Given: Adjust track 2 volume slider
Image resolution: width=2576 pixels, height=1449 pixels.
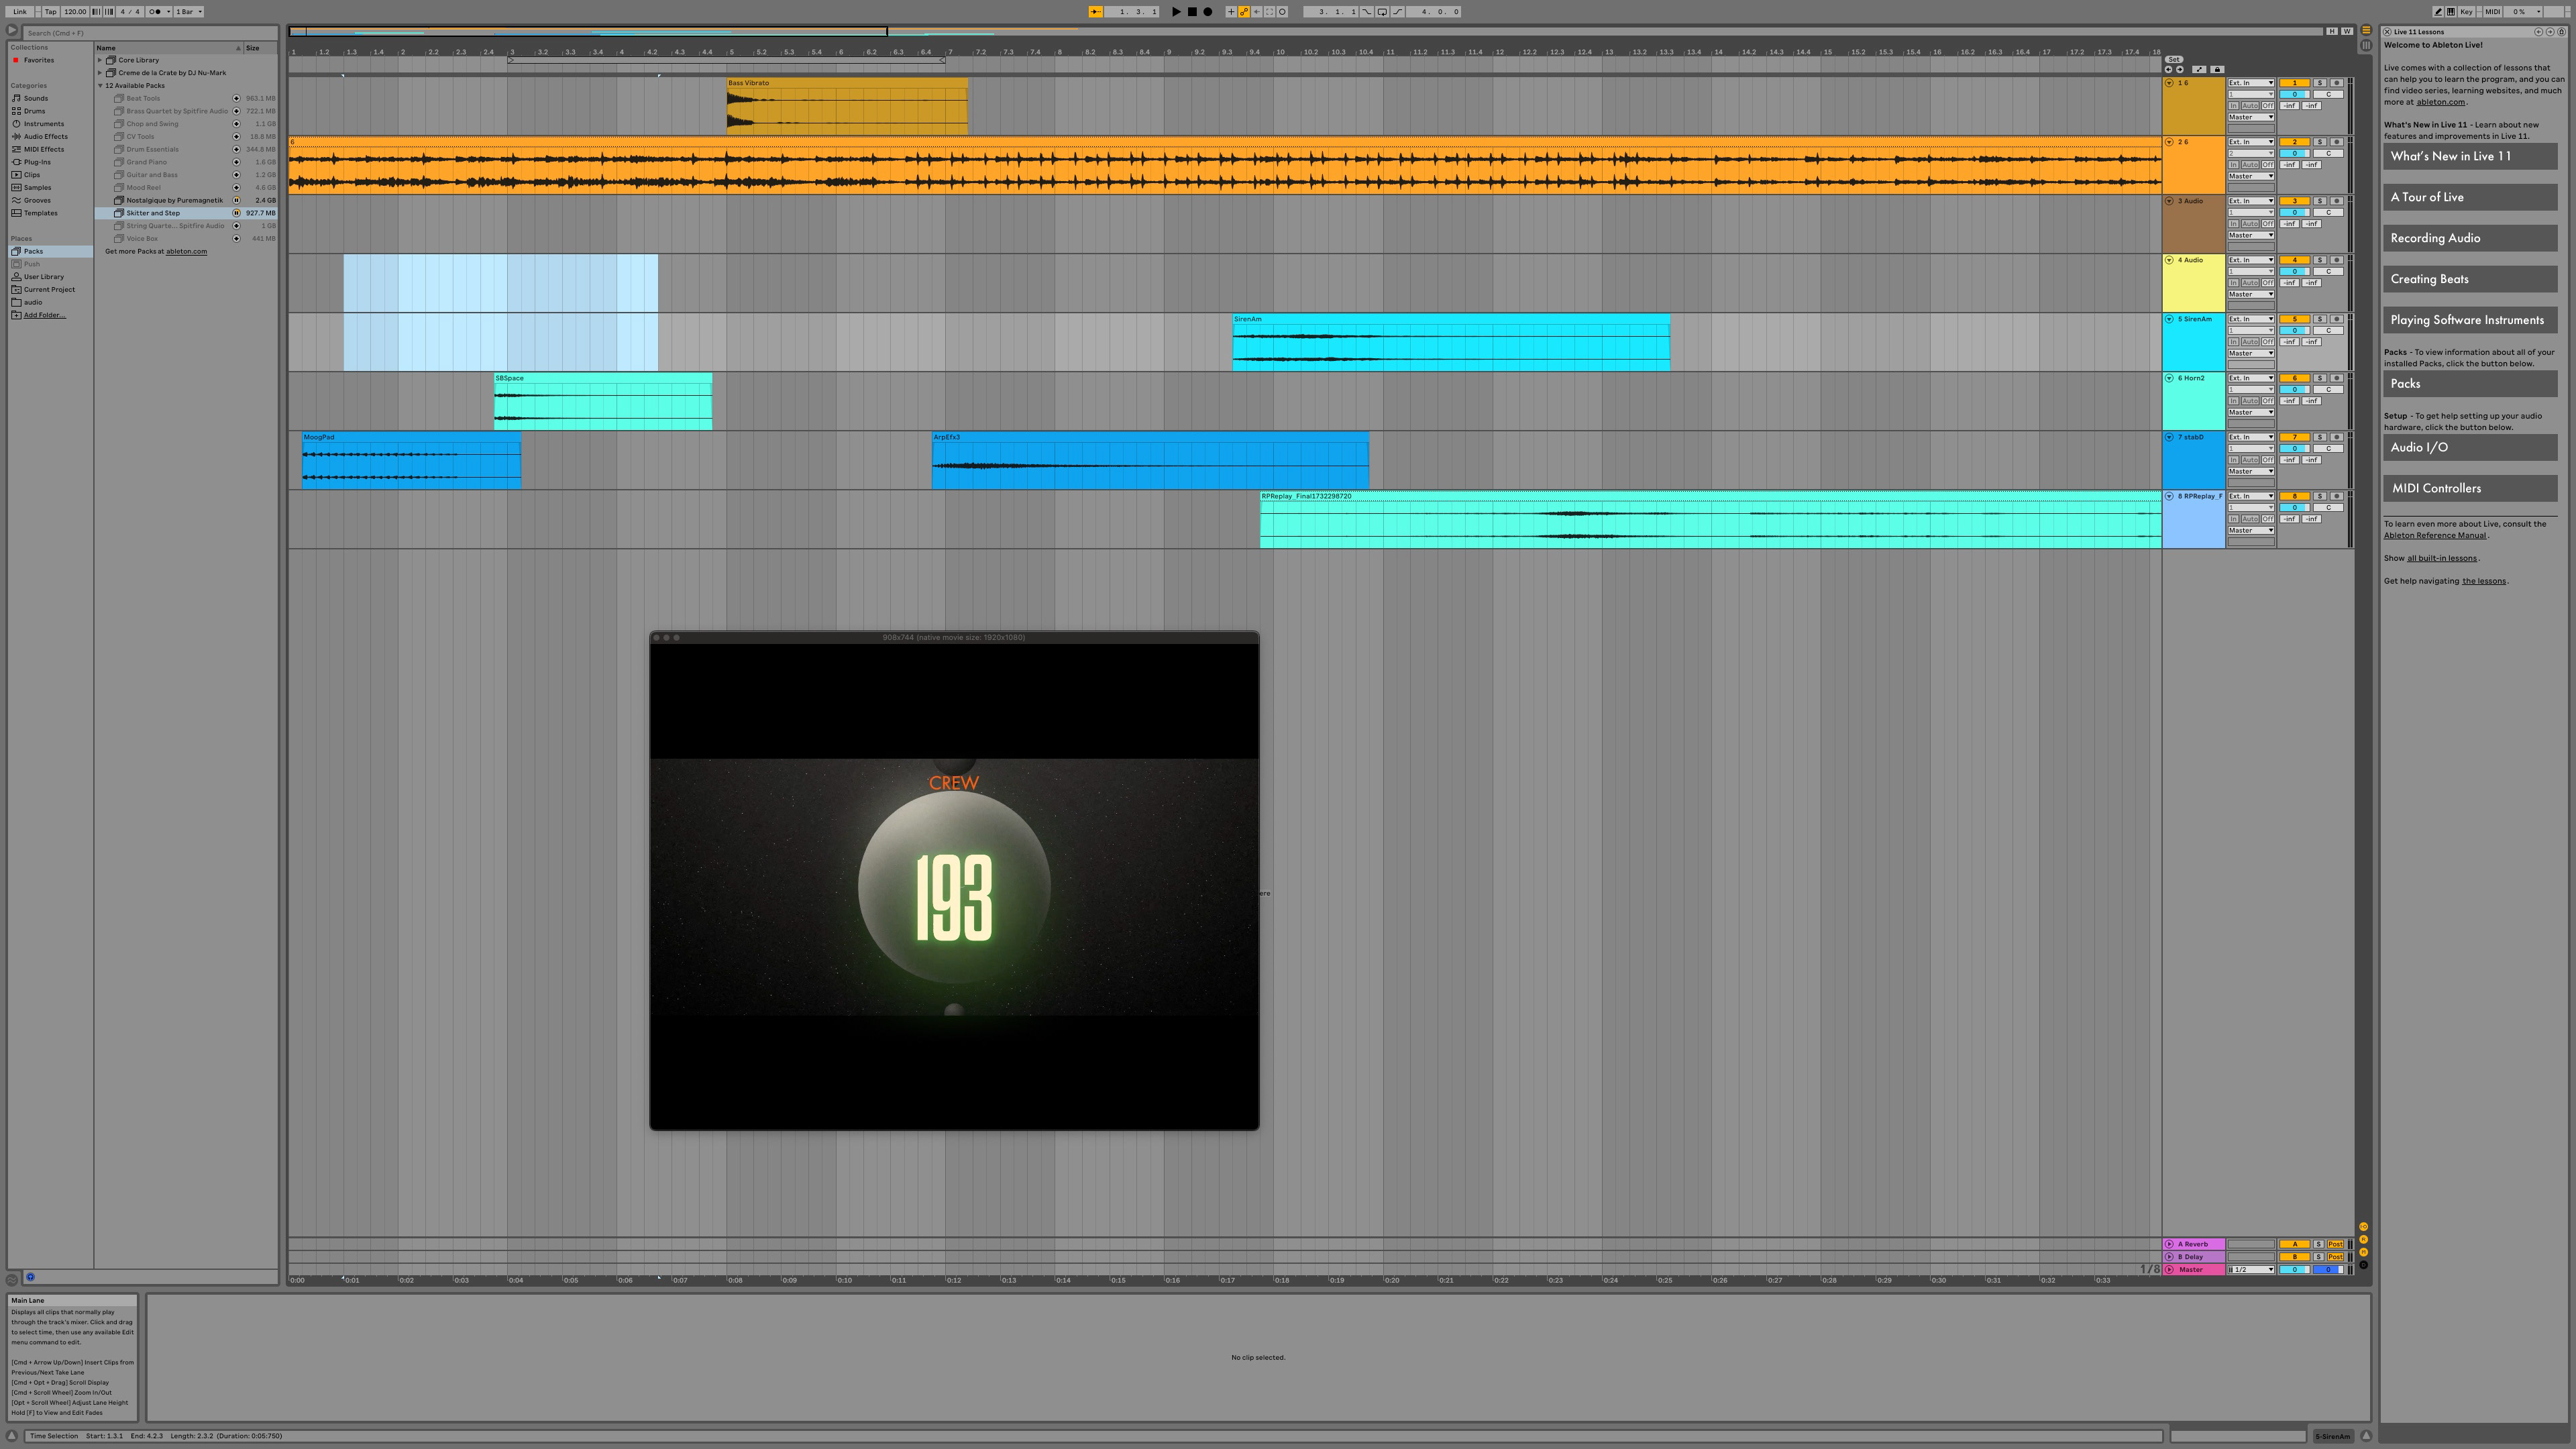Looking at the screenshot, I should 2294,153.
